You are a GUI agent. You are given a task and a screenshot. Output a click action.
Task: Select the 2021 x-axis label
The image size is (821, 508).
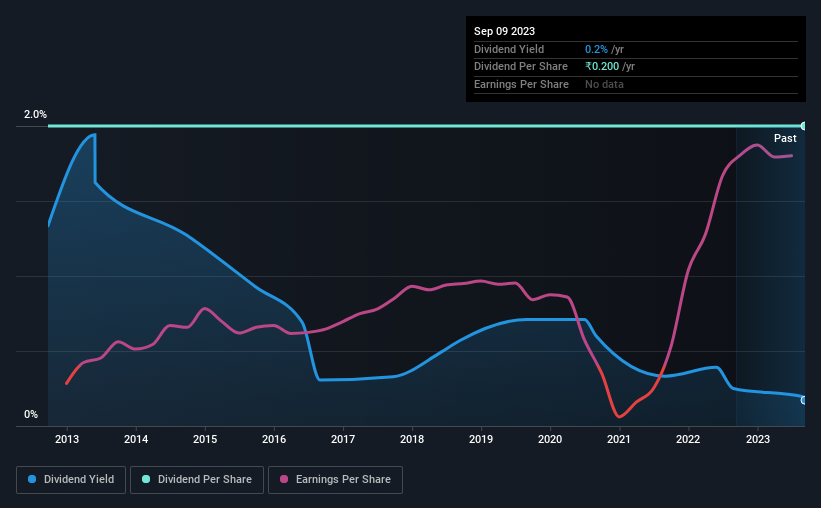click(619, 439)
